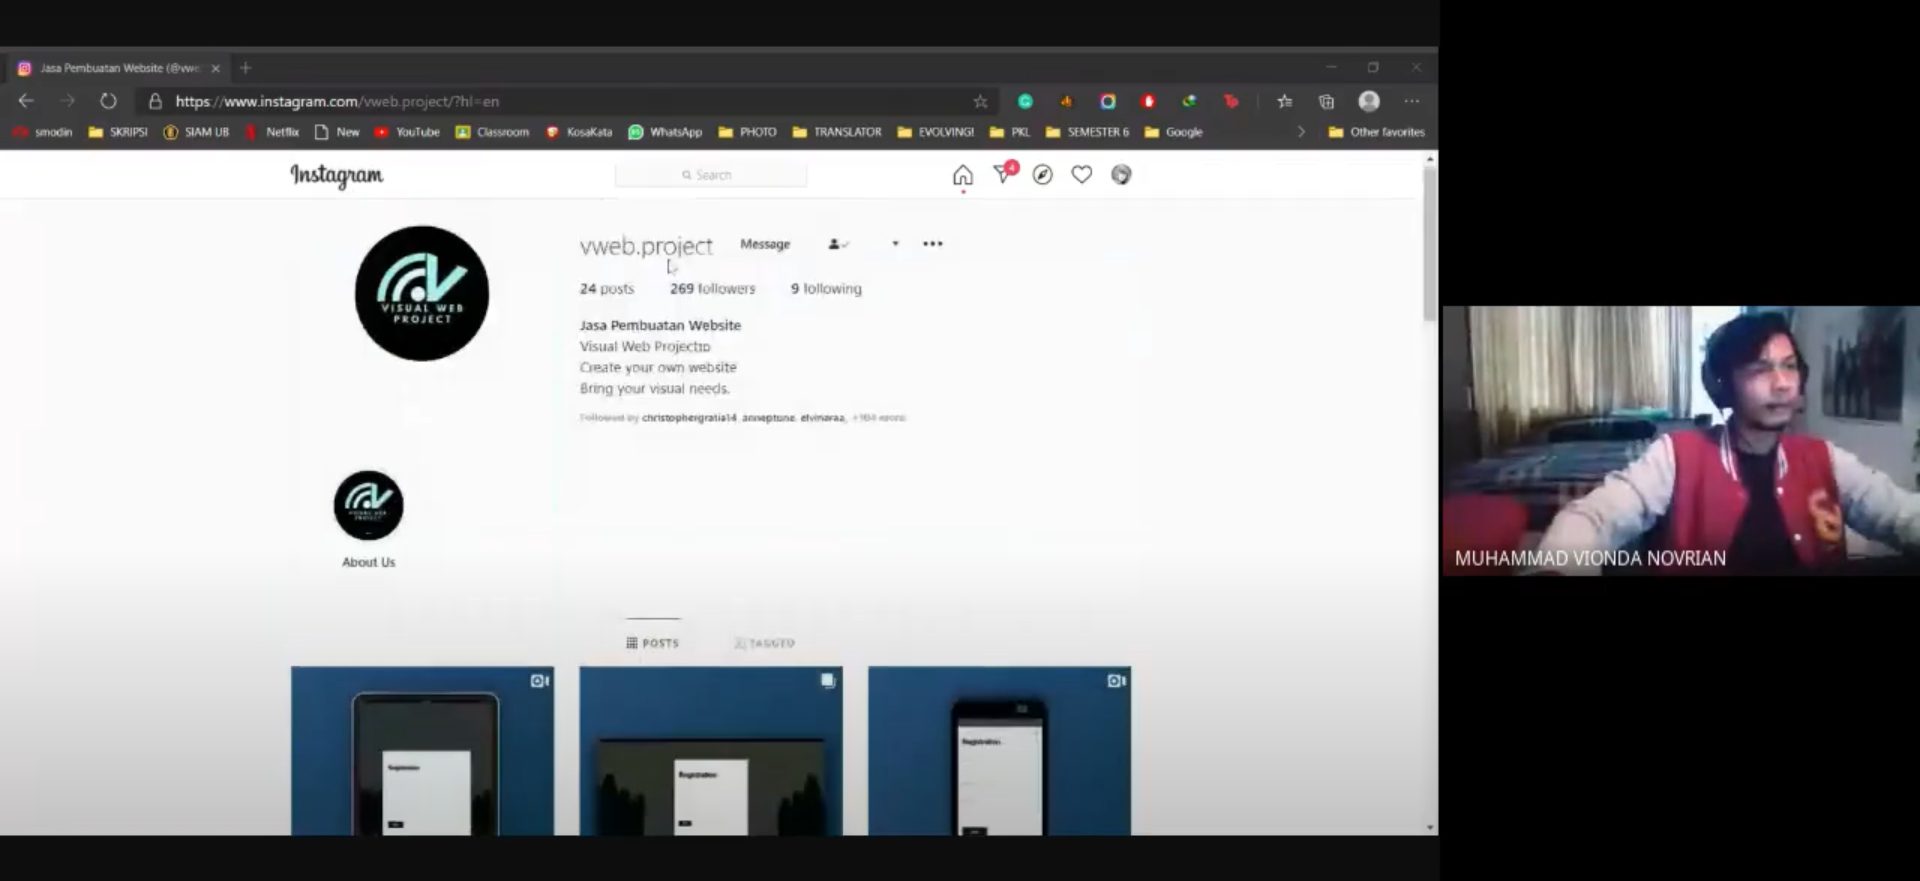Screen dimensions: 1920x881
Task: Open profile options three-dot menu
Action: pyautogui.click(x=932, y=244)
